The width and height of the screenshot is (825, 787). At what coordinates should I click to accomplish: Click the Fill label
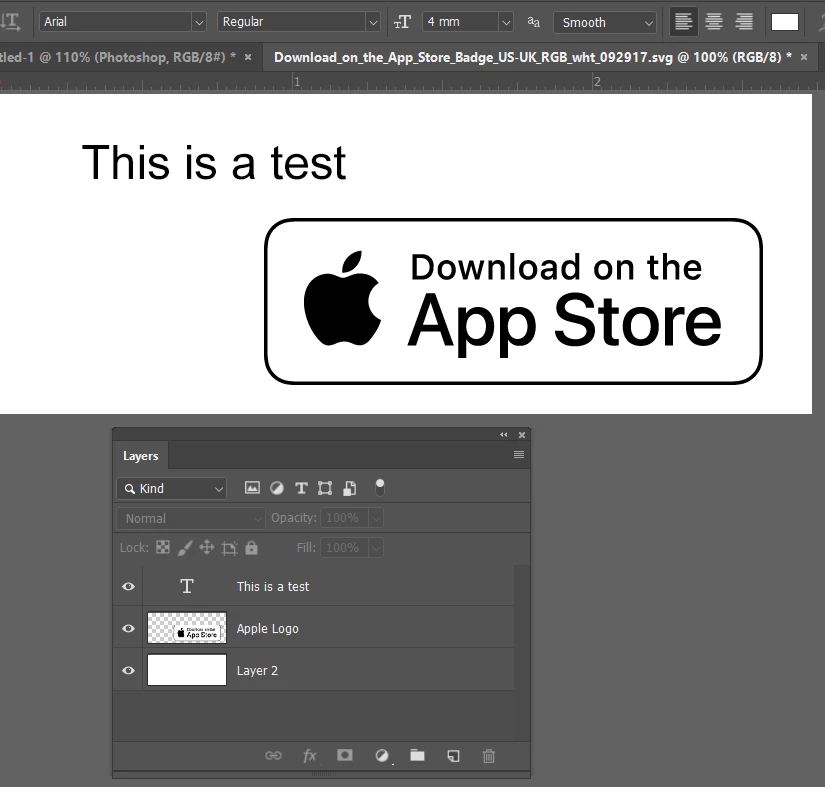[306, 548]
